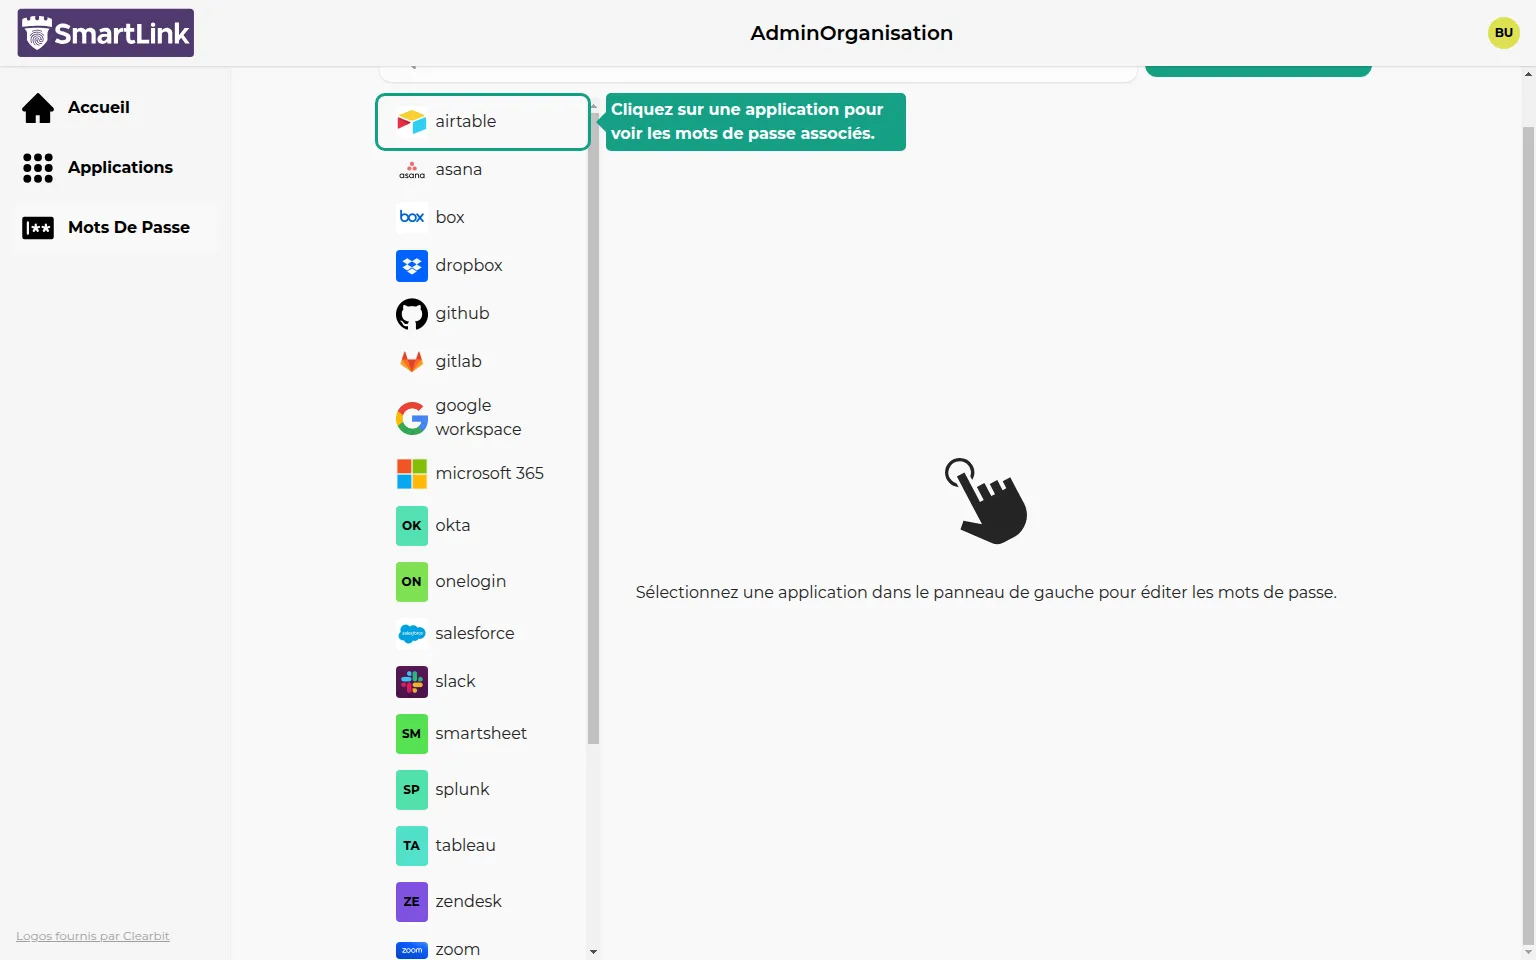Click the Google G logo icon
This screenshot has height=960, width=1536.
tap(412, 418)
